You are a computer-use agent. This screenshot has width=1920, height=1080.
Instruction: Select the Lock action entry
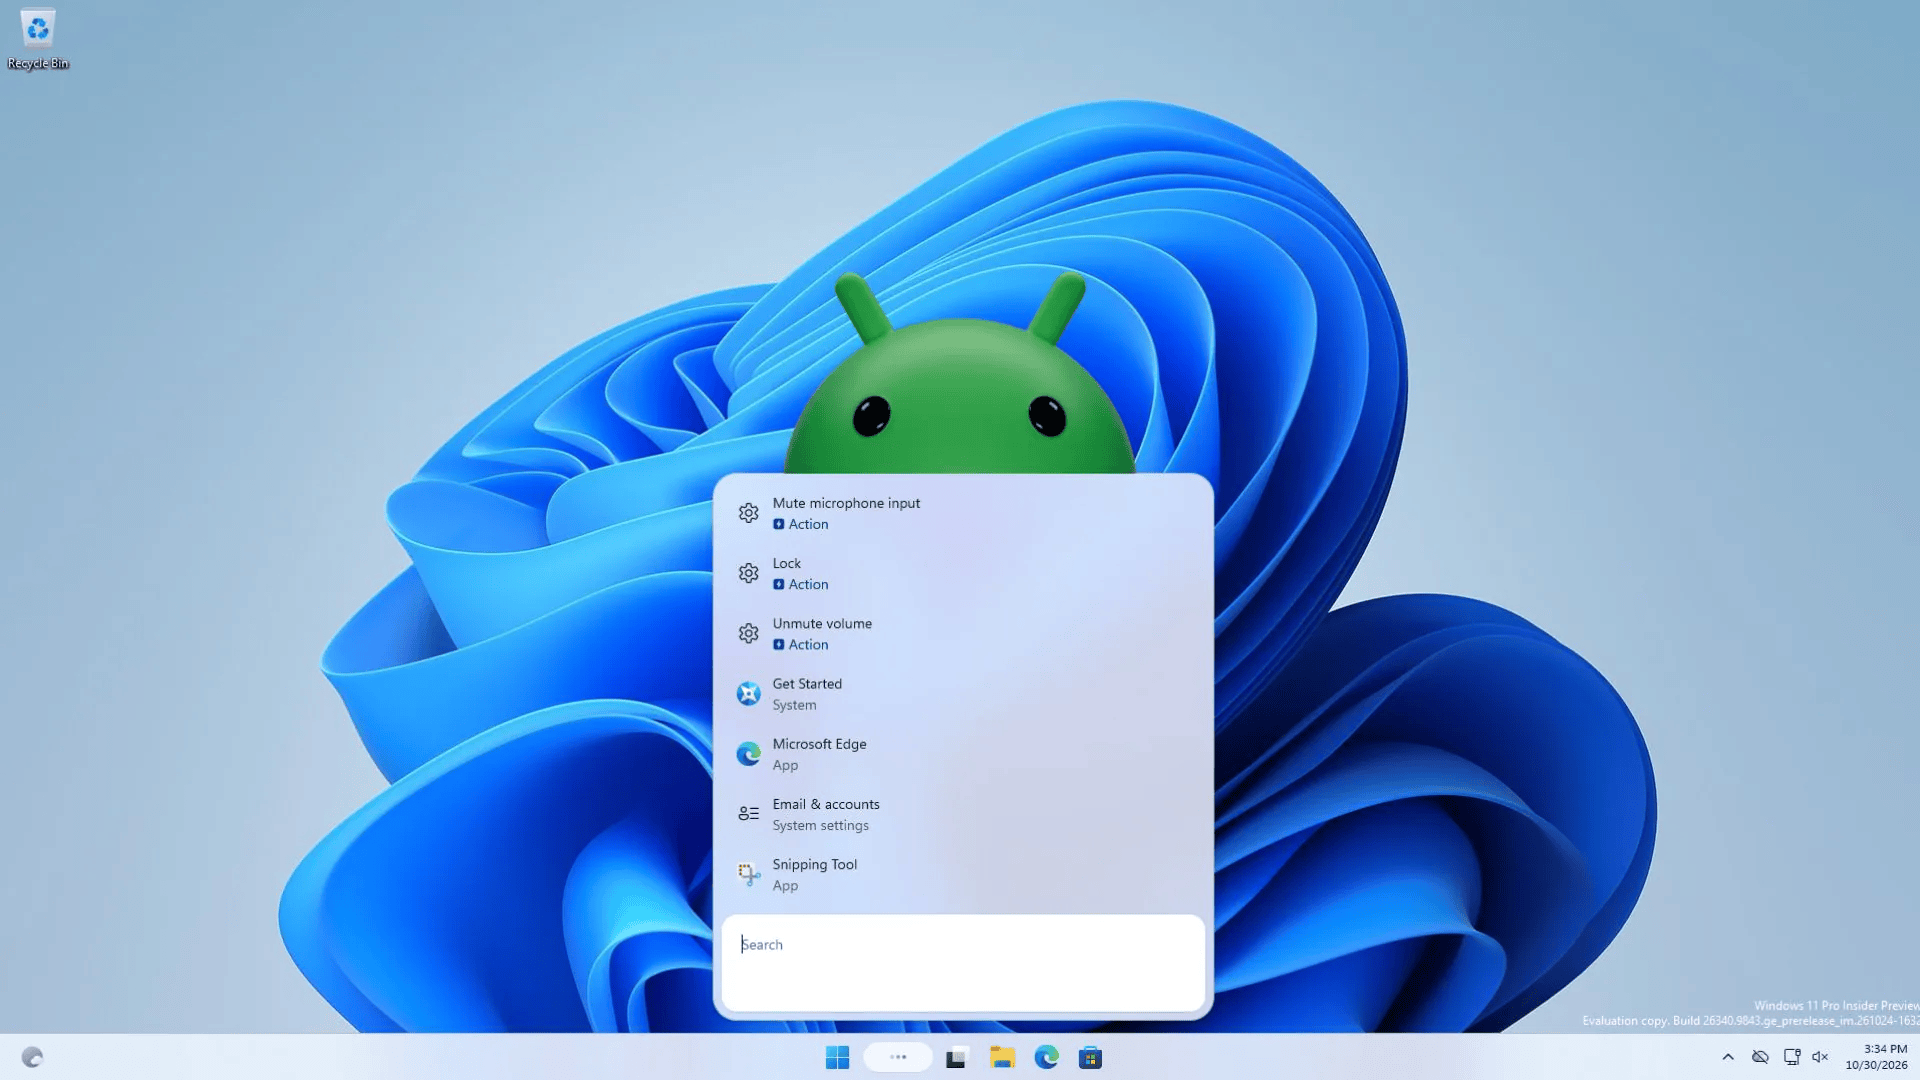[x=963, y=573]
